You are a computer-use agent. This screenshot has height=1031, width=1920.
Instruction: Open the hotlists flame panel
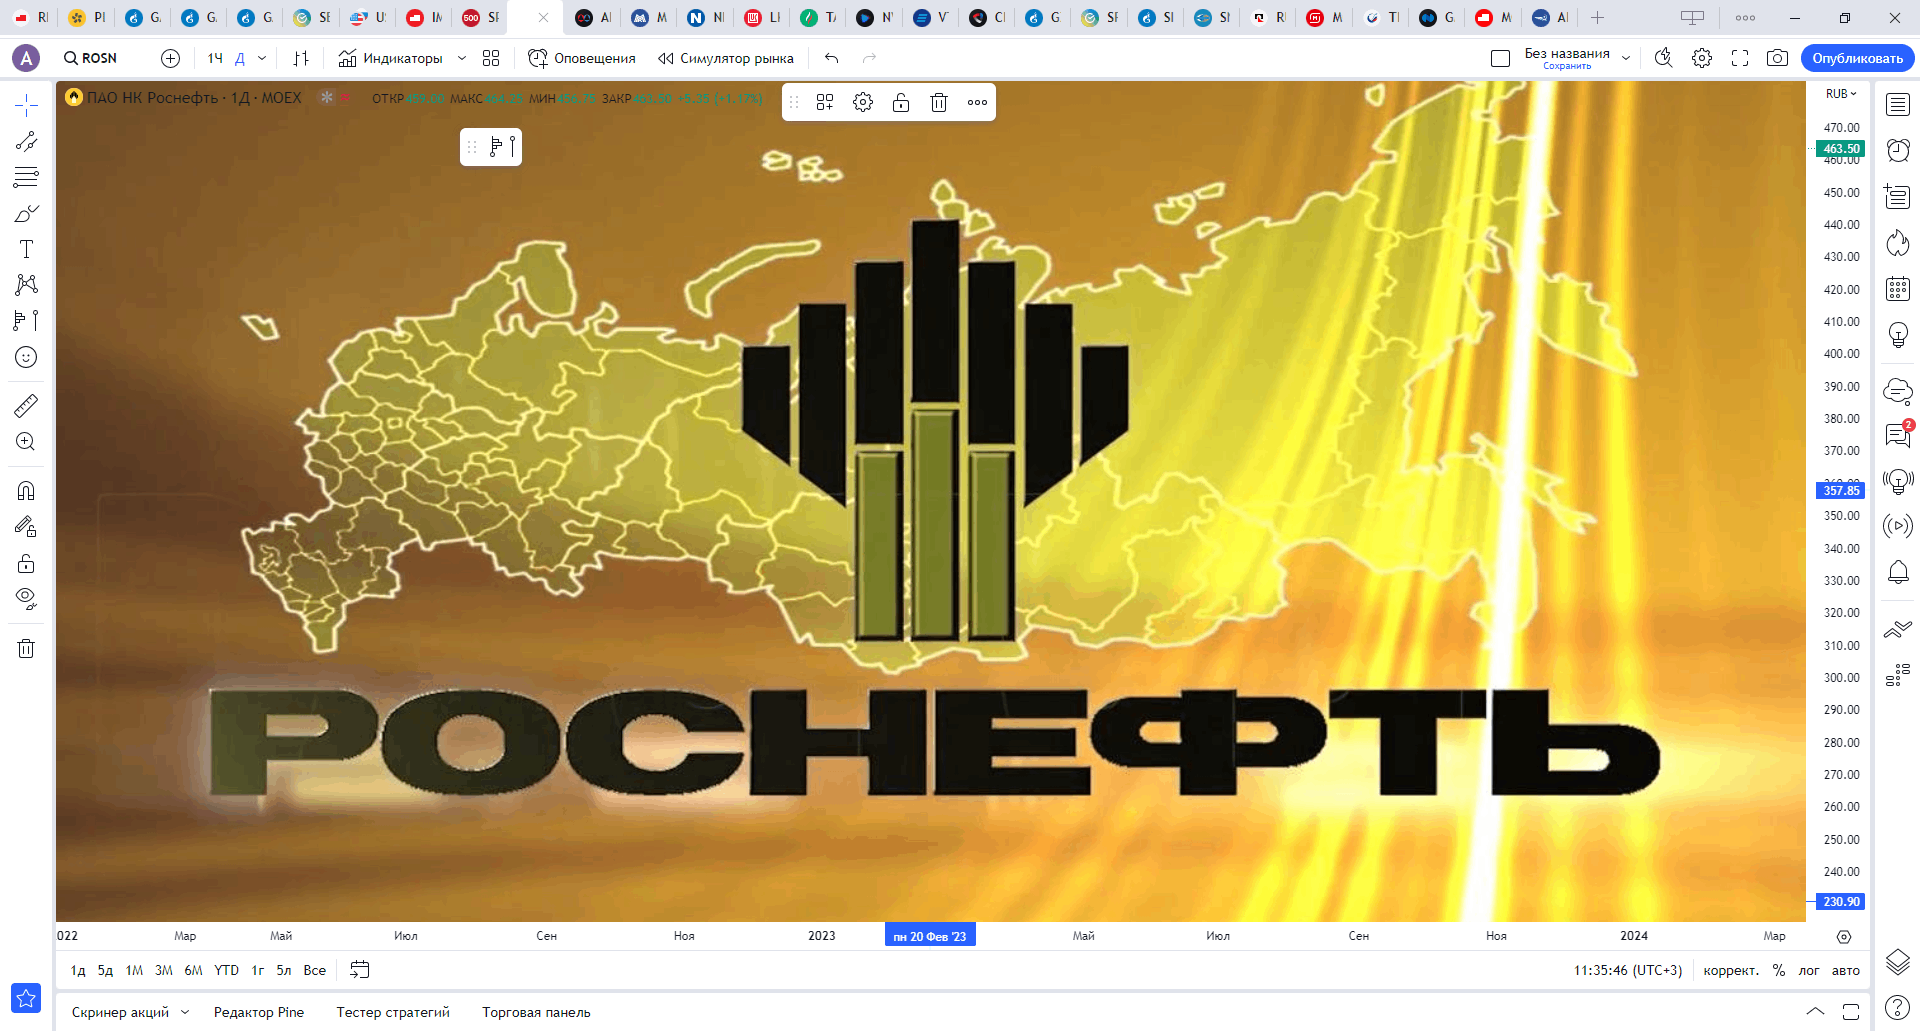[x=1898, y=243]
